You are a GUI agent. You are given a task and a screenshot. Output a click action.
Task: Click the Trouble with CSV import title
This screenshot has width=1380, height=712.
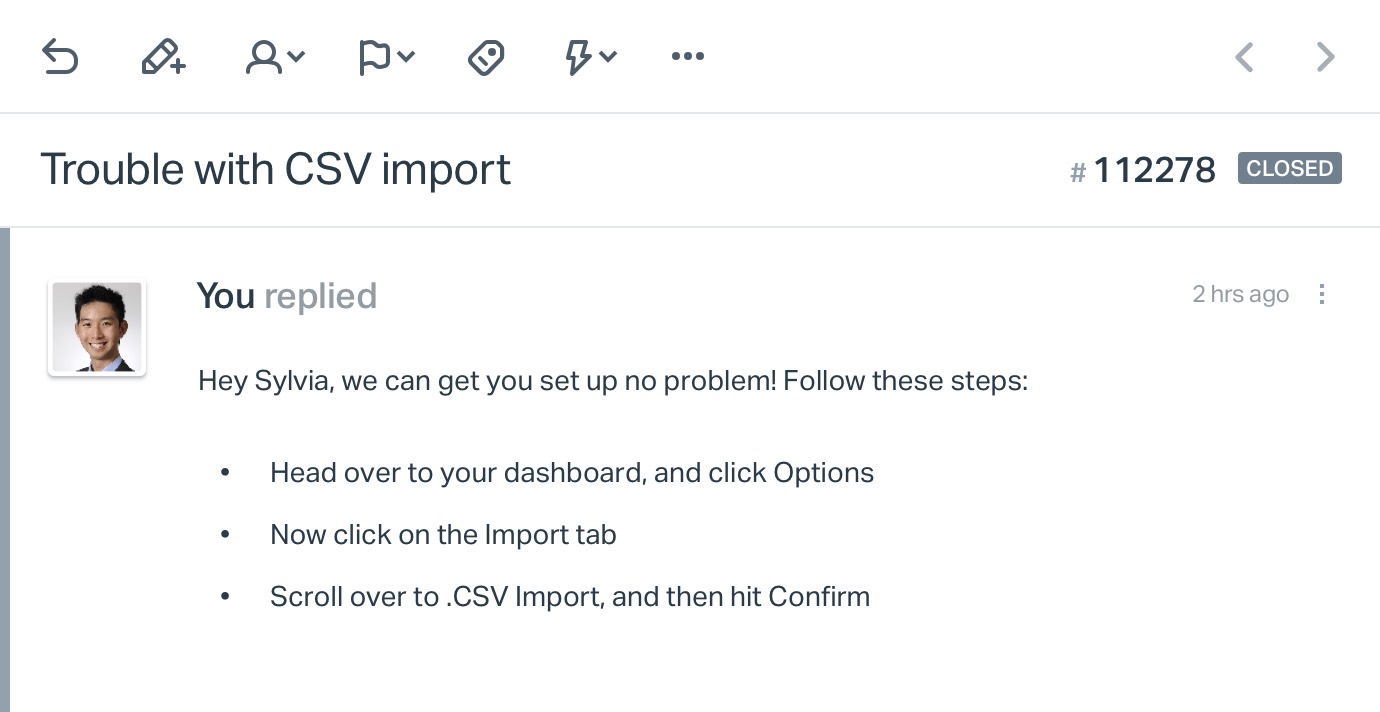pyautogui.click(x=275, y=169)
